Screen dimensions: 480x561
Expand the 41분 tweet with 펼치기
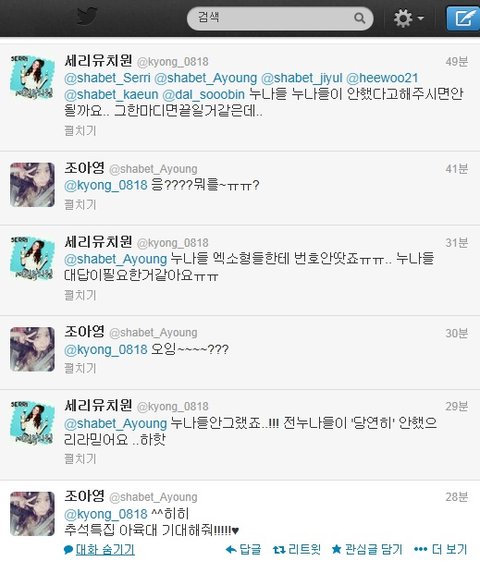(x=80, y=205)
